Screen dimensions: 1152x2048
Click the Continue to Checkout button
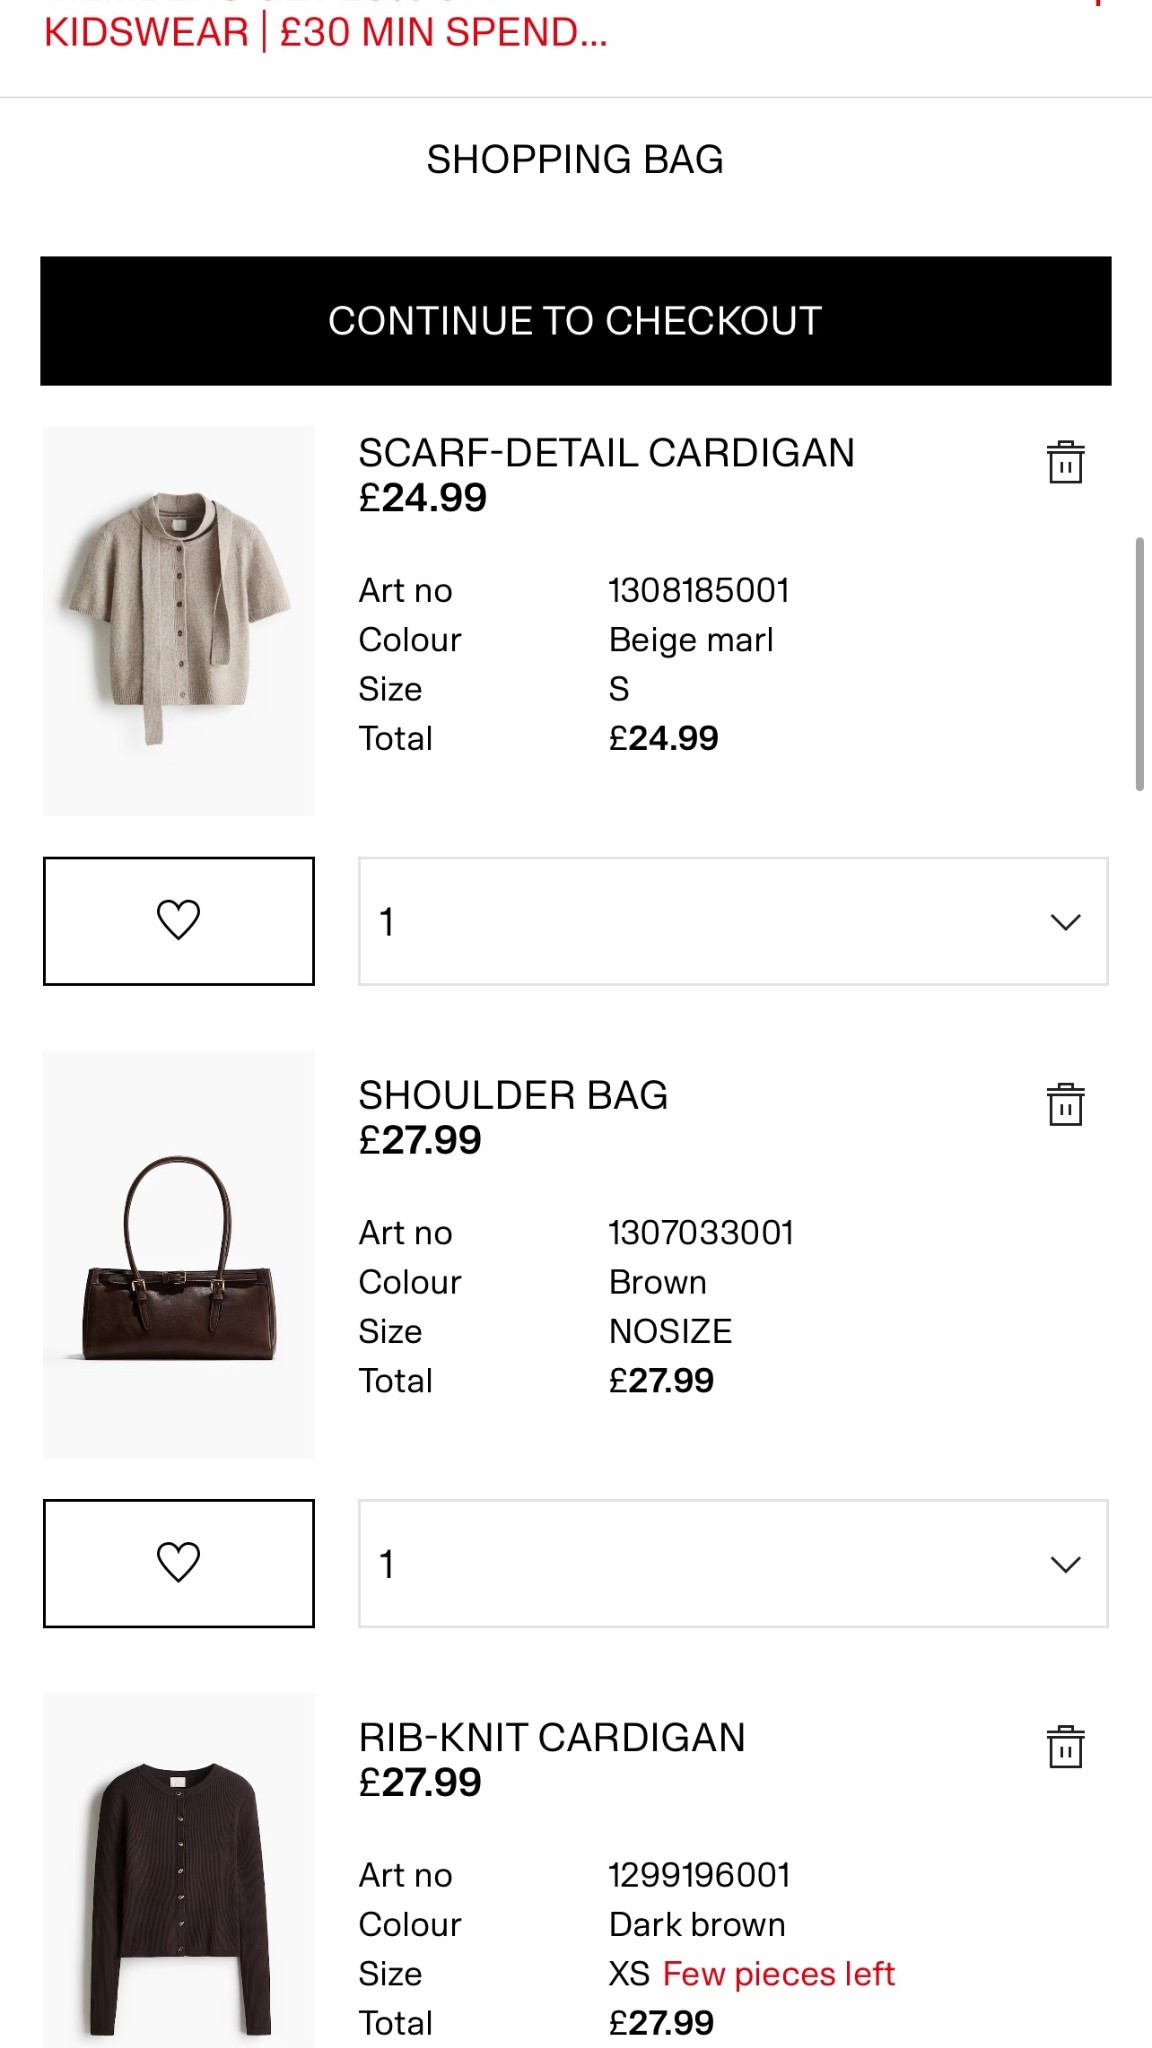click(576, 320)
